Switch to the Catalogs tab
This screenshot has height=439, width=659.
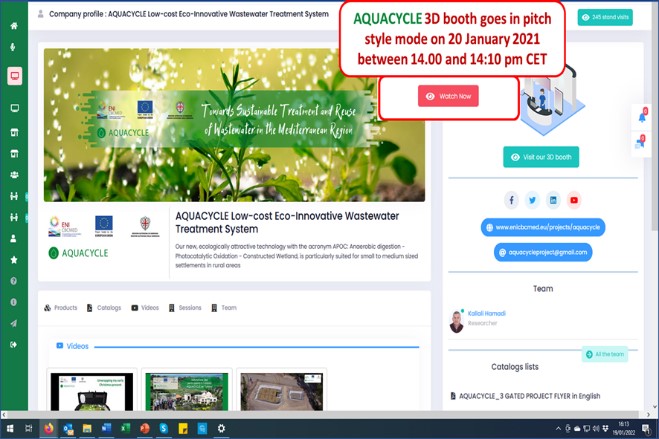tap(104, 308)
